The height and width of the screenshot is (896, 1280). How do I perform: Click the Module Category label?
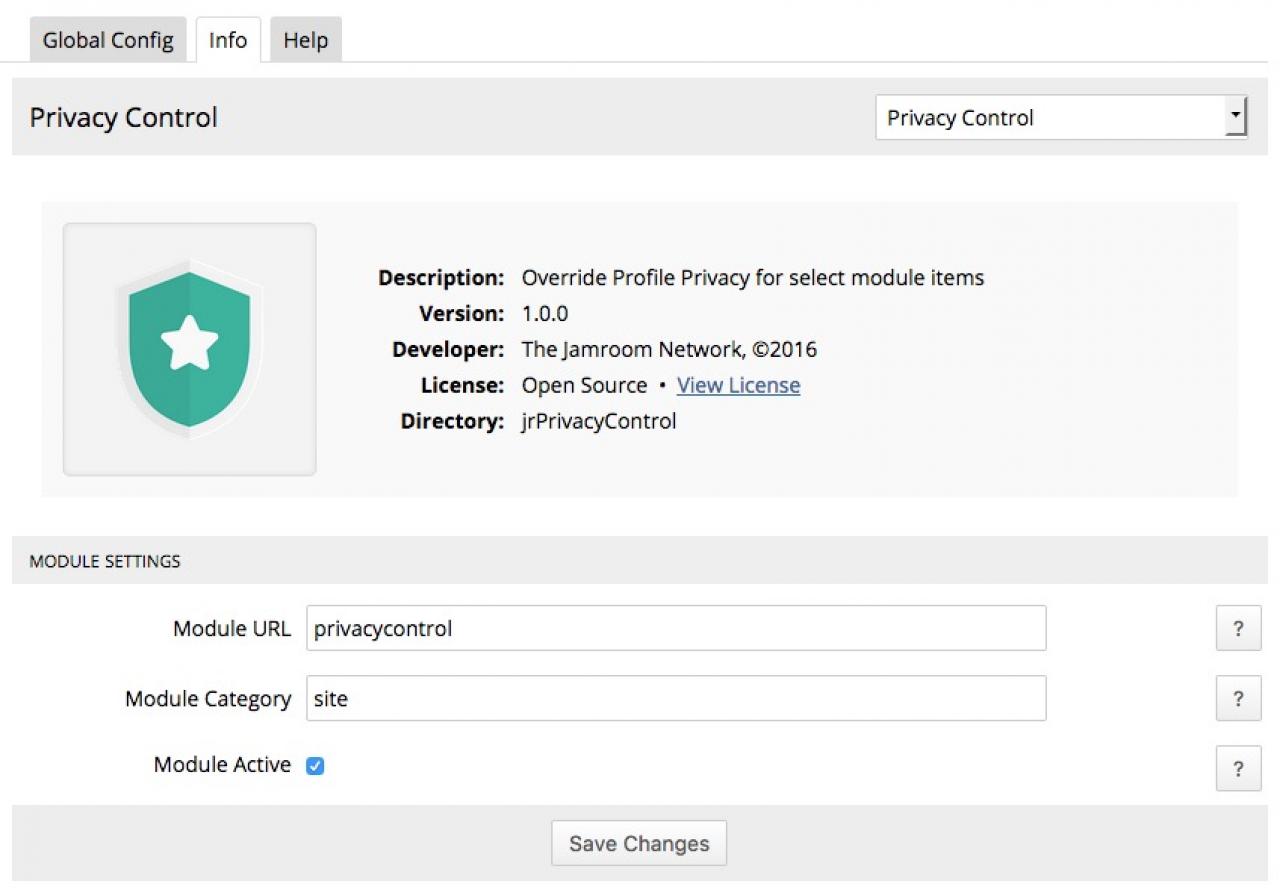tap(208, 699)
